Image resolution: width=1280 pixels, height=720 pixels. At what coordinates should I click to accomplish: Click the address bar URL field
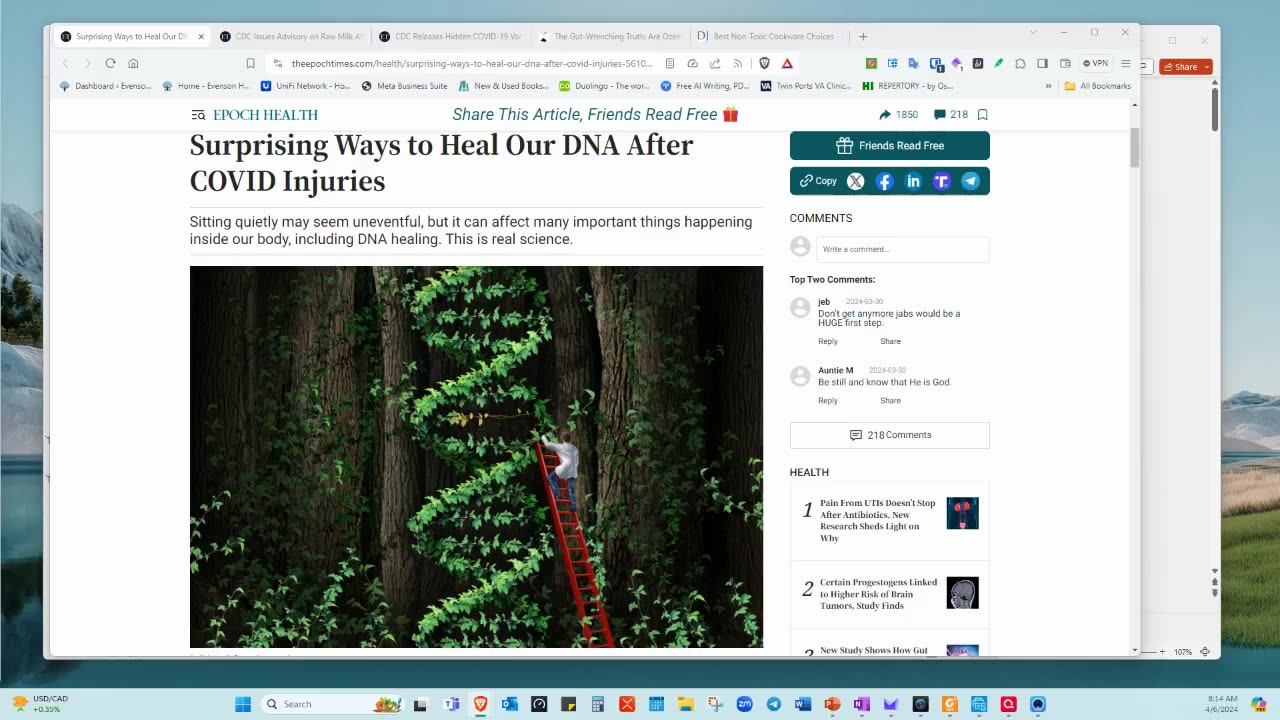[x=470, y=63]
